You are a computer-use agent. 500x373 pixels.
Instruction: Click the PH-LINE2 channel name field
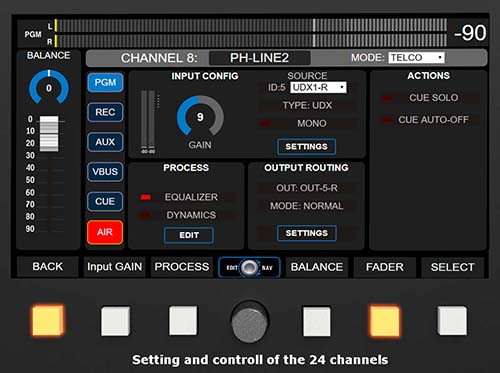tap(260, 58)
